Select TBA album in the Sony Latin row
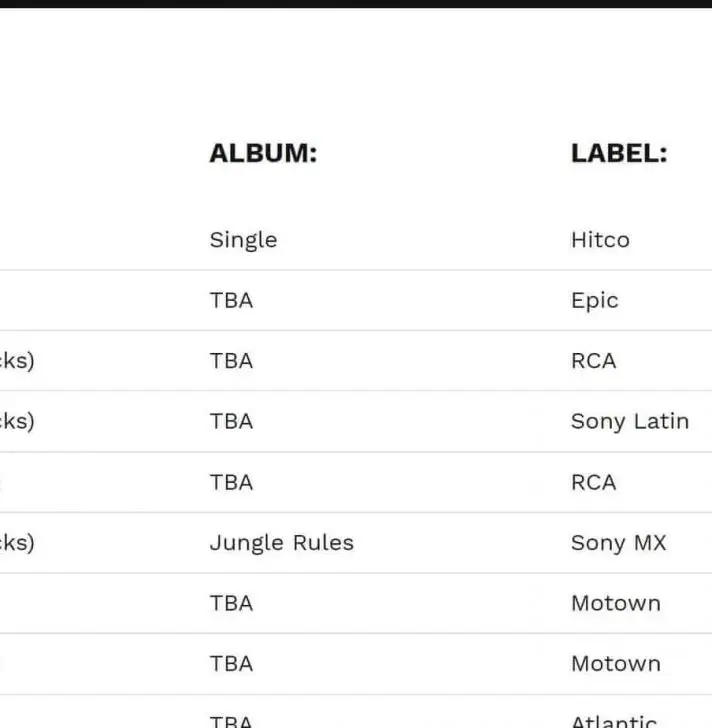This screenshot has width=712, height=728. pos(231,421)
